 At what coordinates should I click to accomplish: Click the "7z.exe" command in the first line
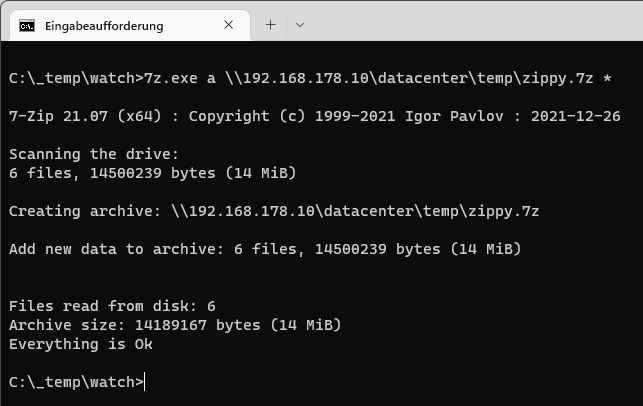click(x=171, y=78)
